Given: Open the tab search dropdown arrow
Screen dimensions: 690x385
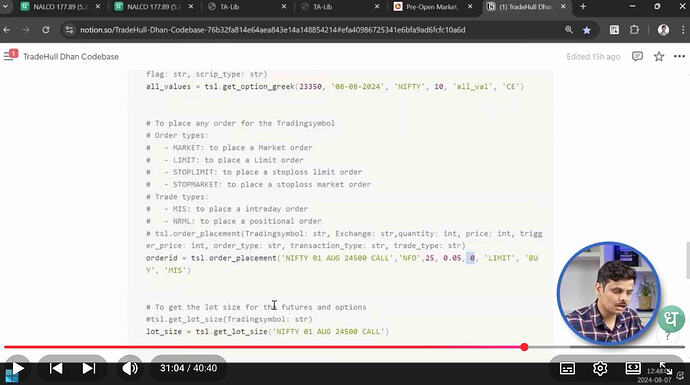Looking at the screenshot, I should click(5, 7).
